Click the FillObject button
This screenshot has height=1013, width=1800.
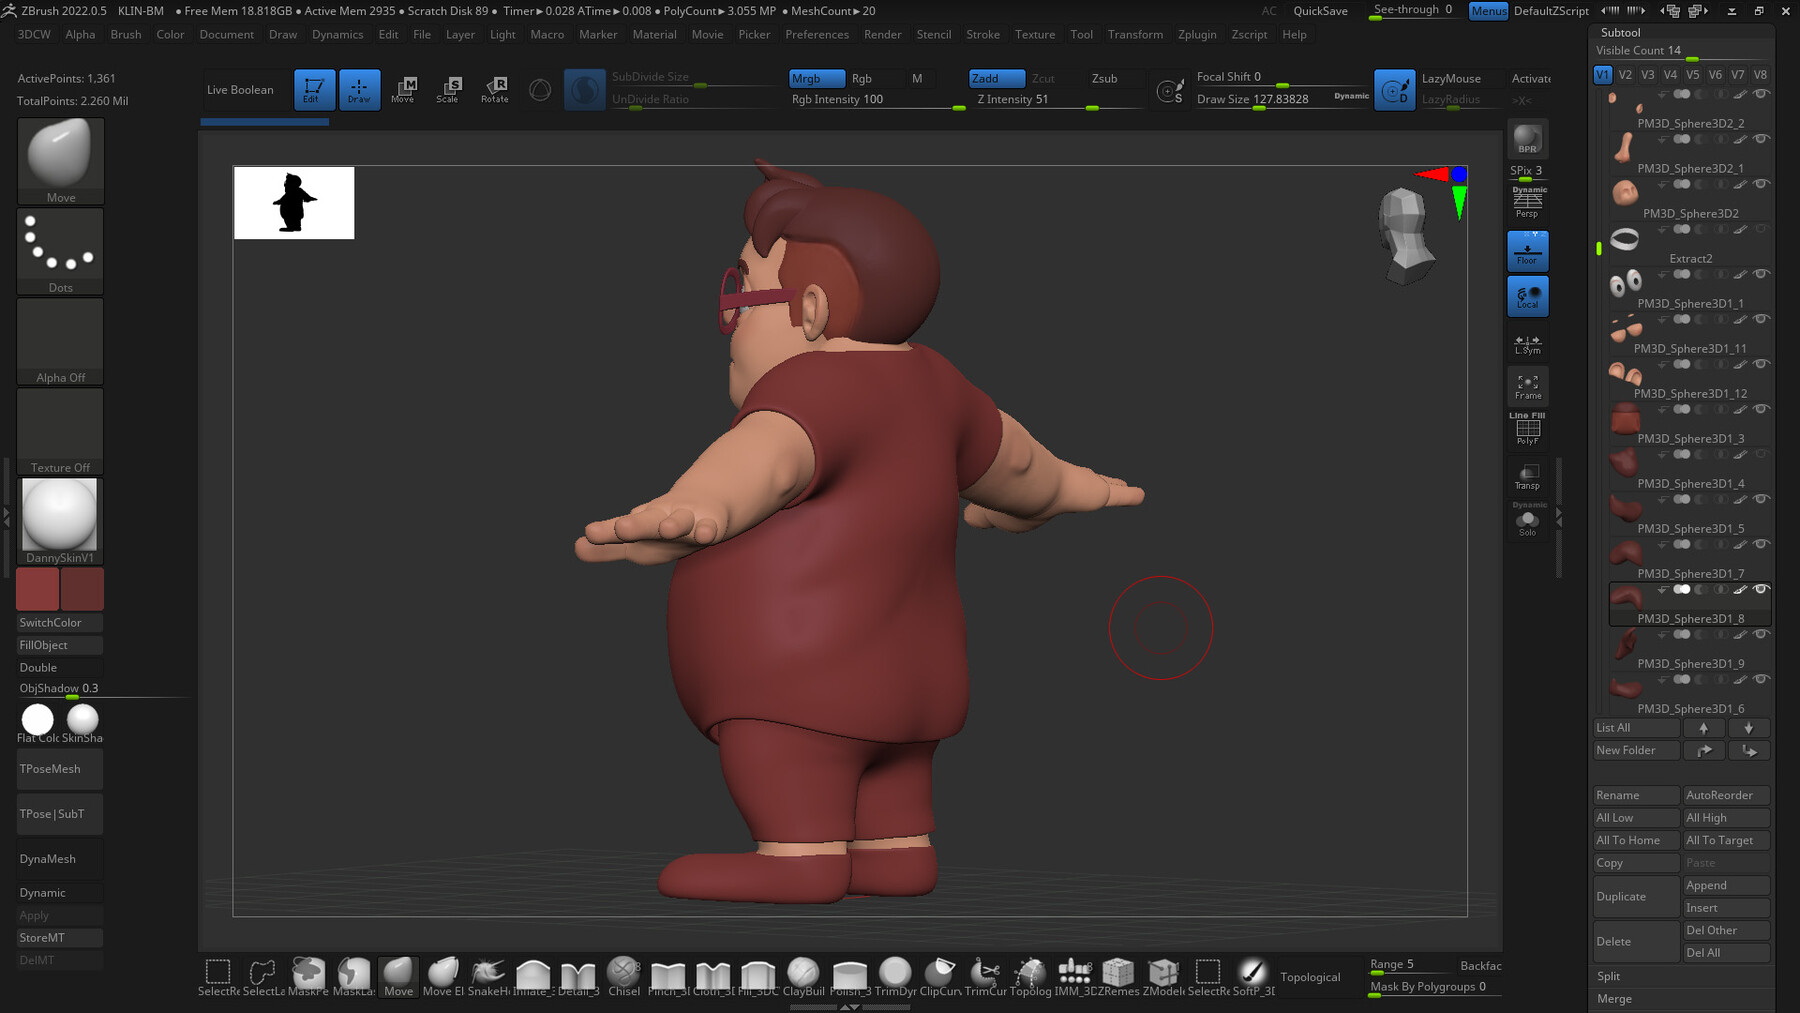click(x=60, y=645)
